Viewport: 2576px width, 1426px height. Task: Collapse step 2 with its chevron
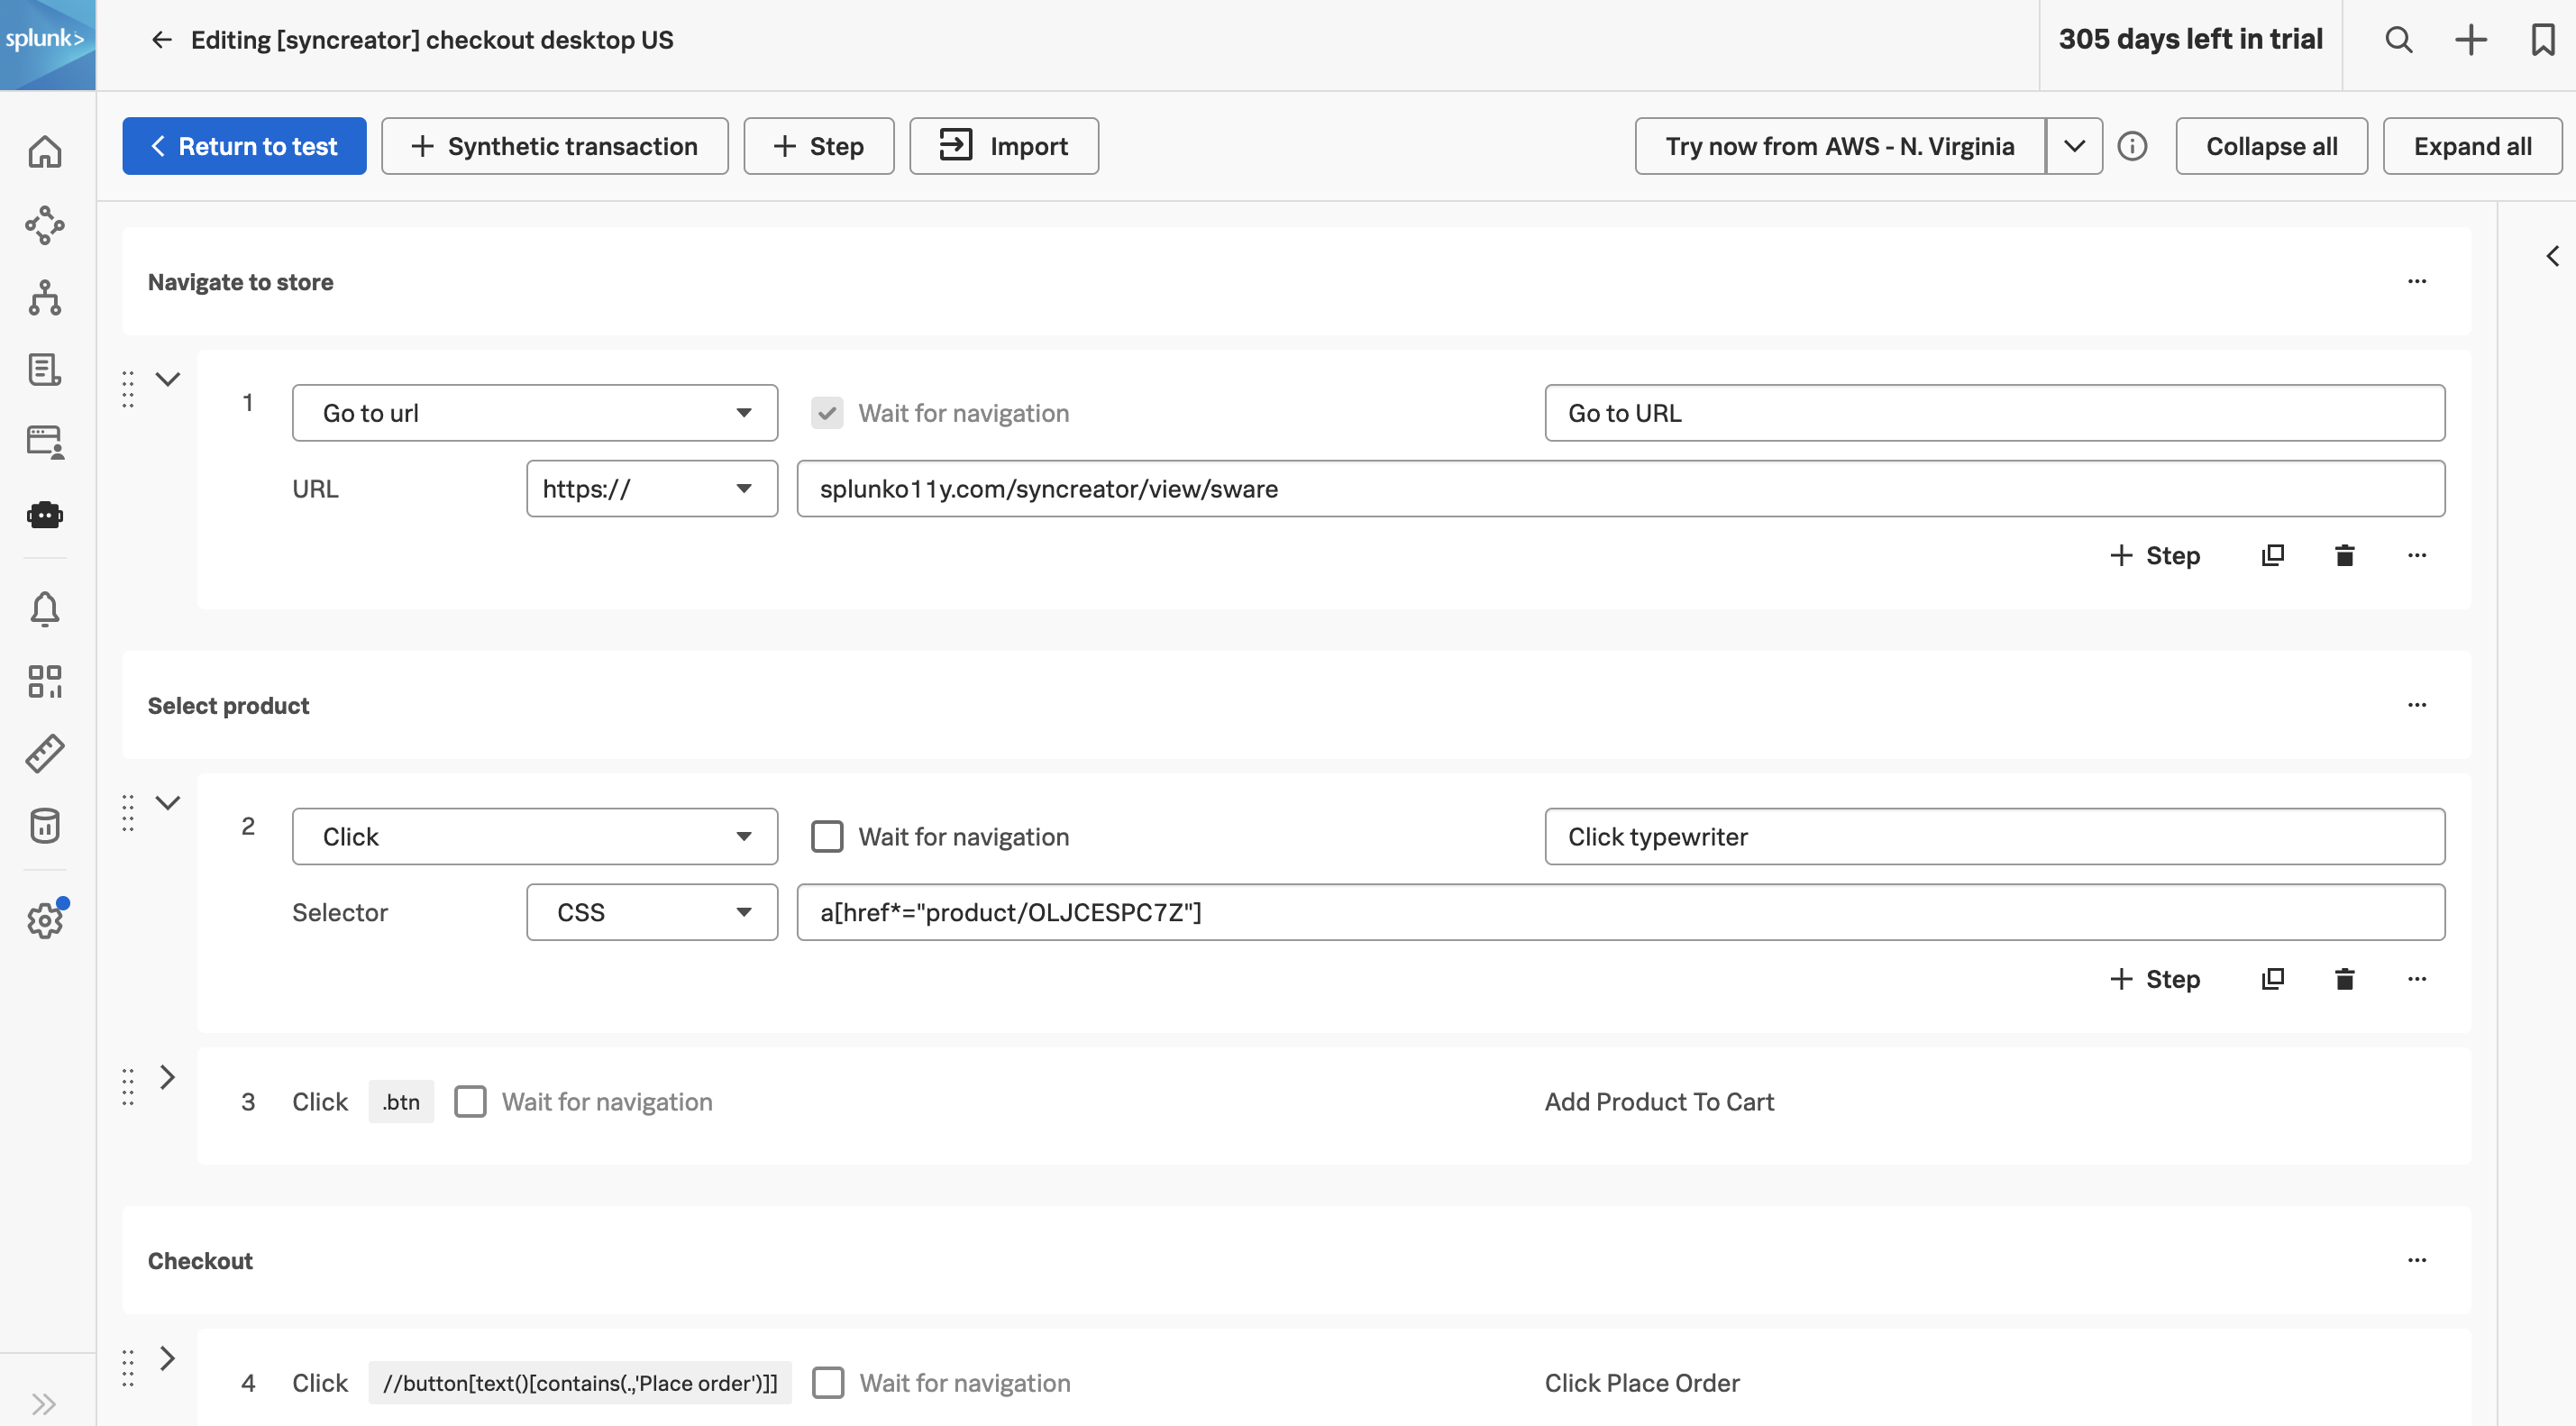(x=168, y=803)
